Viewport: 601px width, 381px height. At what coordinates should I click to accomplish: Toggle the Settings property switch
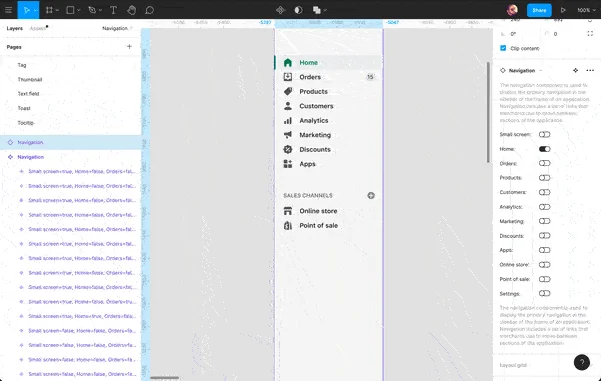[544, 293]
